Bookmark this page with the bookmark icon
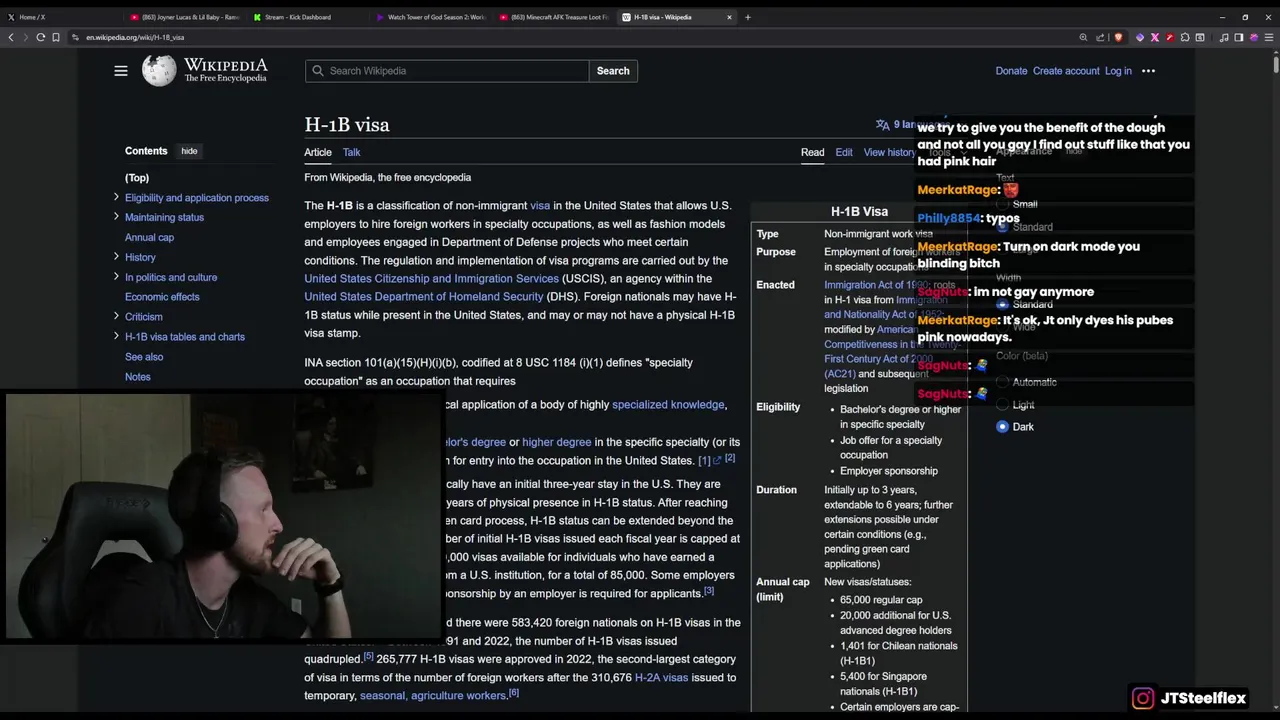This screenshot has height=720, width=1280. (56, 37)
